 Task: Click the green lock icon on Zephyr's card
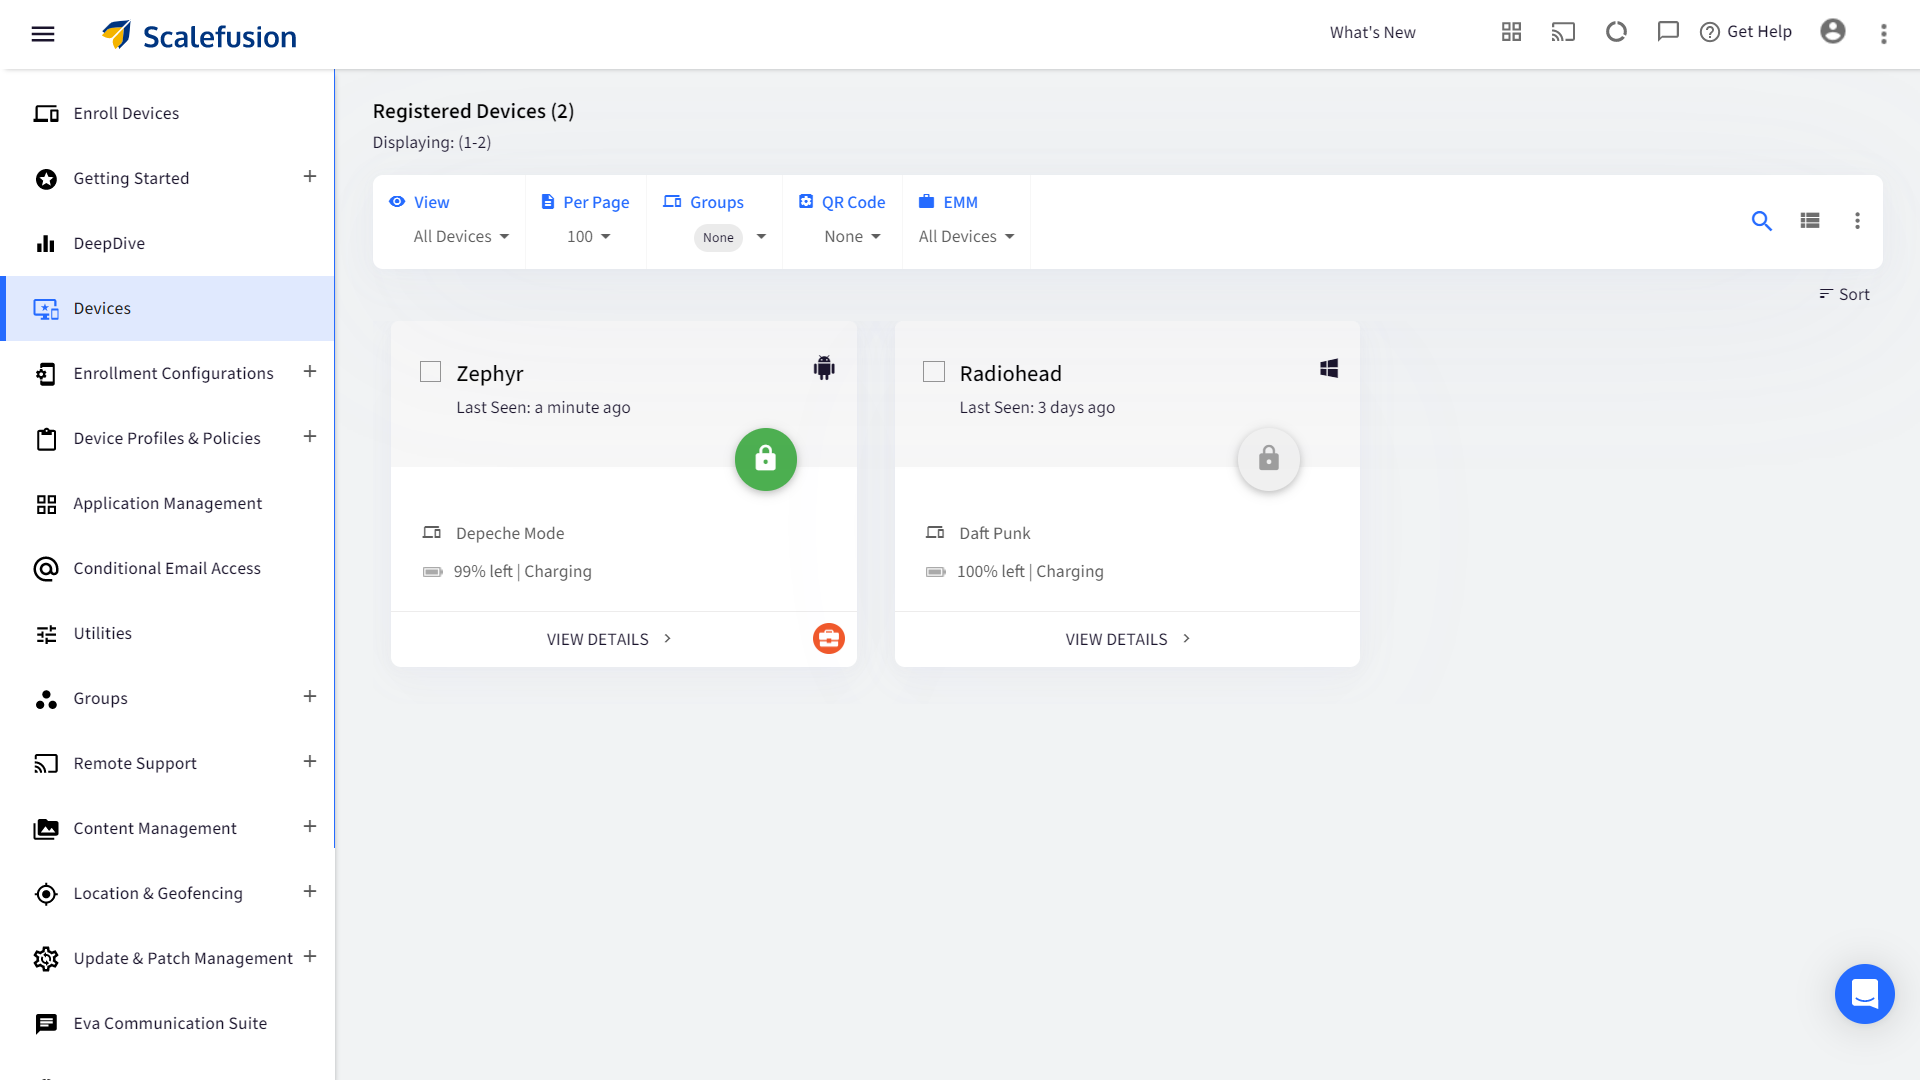click(x=765, y=459)
